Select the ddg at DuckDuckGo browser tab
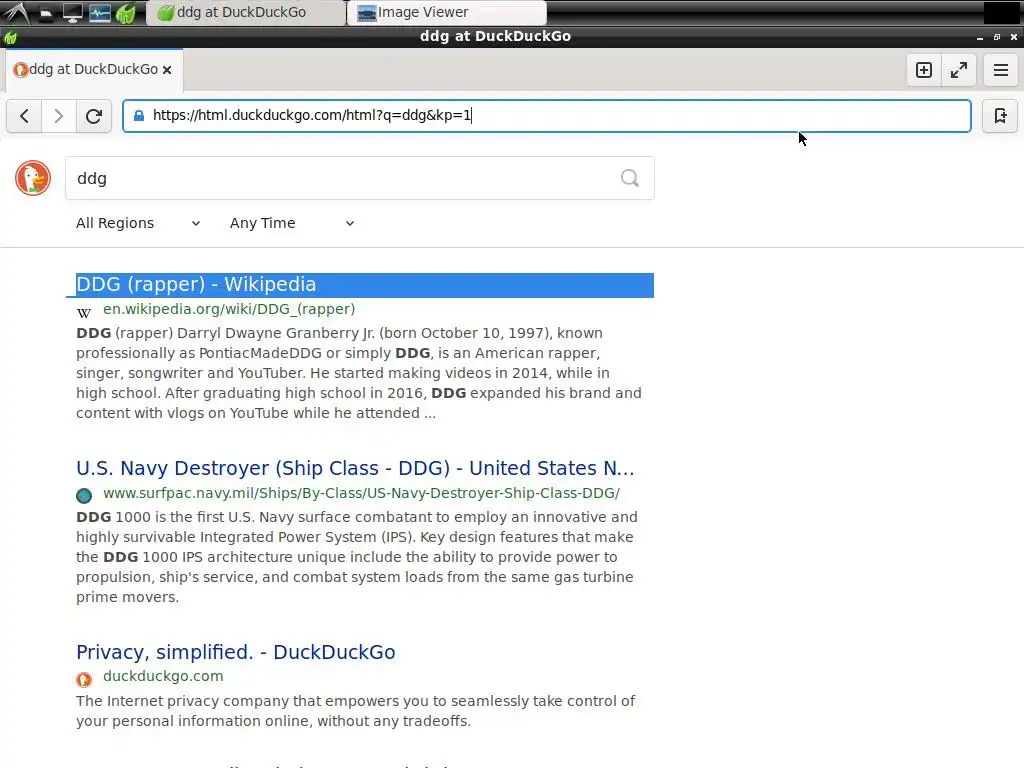 [93, 69]
